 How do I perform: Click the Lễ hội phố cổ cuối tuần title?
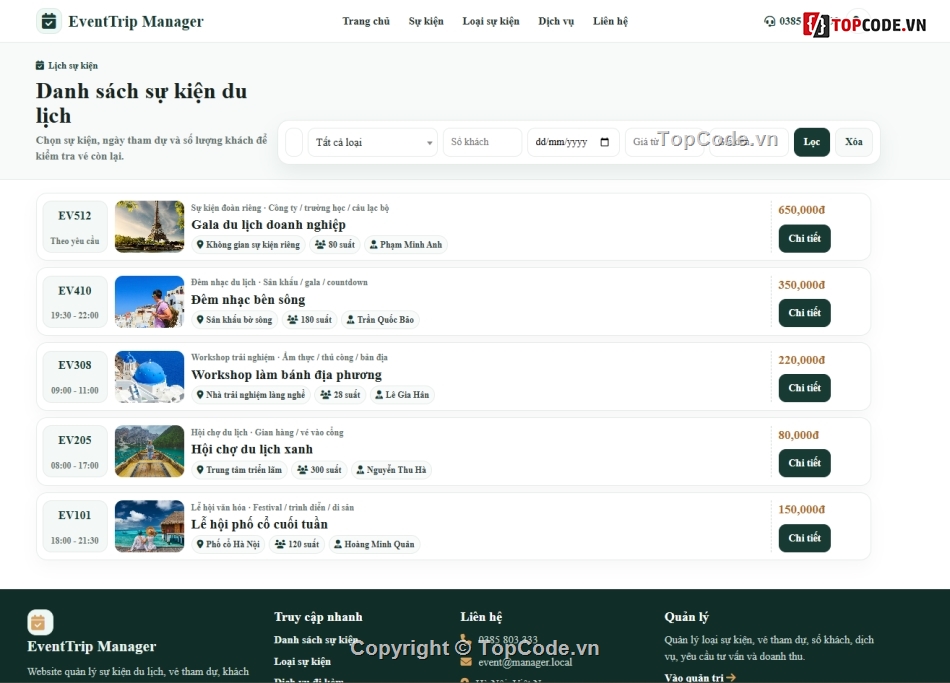point(259,524)
